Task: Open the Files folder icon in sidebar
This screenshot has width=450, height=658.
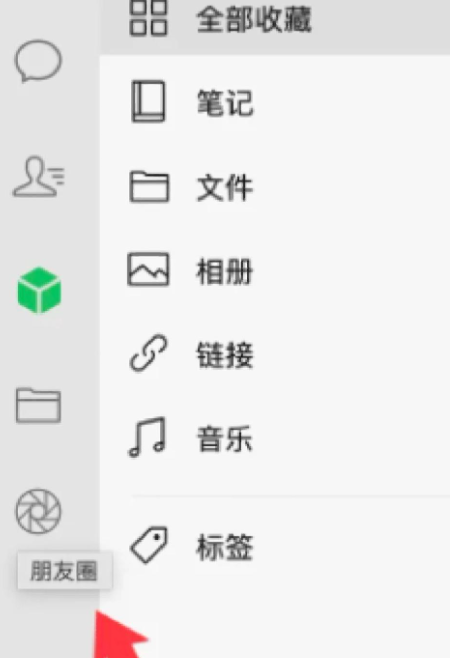Action: [x=38, y=405]
